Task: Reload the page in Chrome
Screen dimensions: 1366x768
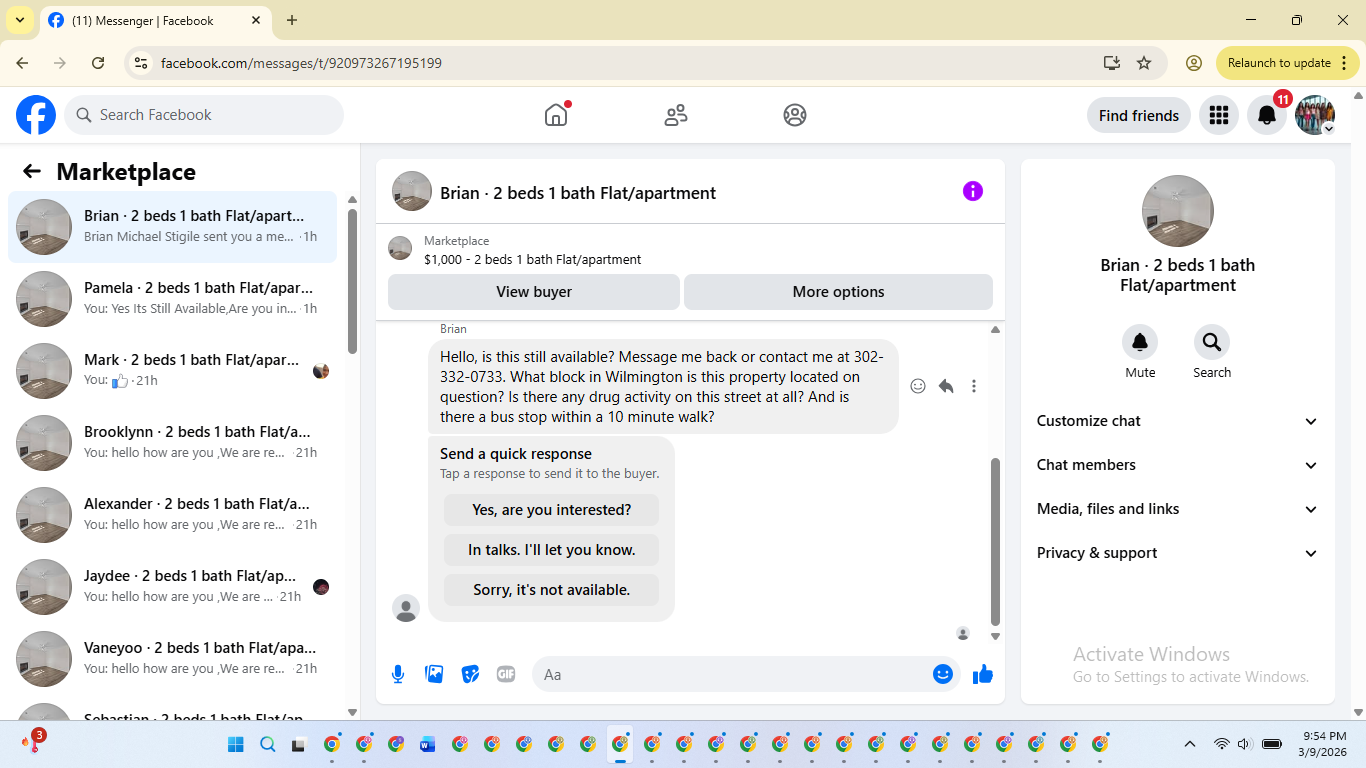Action: click(98, 63)
